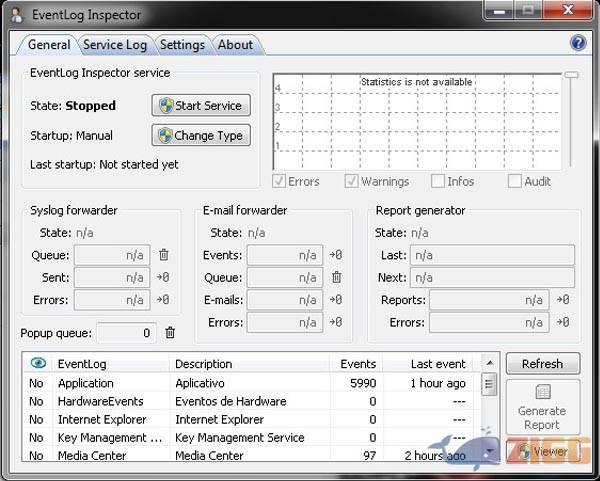The height and width of the screenshot is (481, 600).
Task: Reset the E-mails counter arrow icon
Action: [x=336, y=299]
